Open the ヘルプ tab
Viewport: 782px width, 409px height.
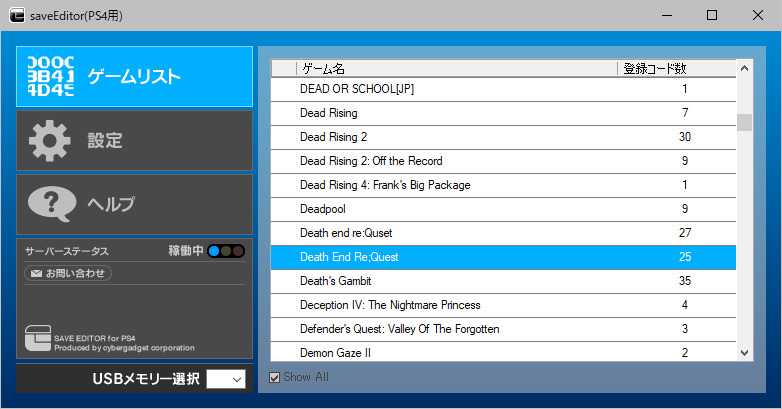(135, 204)
